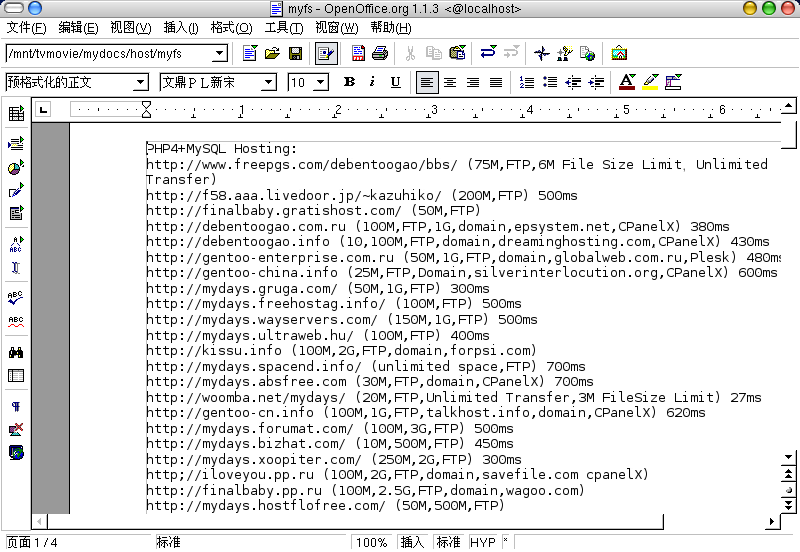Open the Gallery picture icon
The width and height of the screenshot is (800, 552).
(619, 53)
